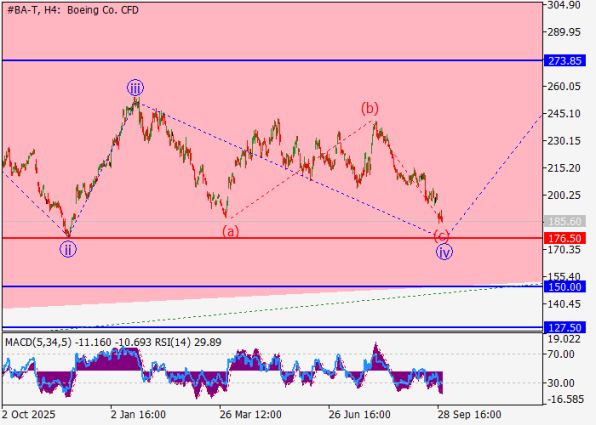Click the '2 Oct 2025' date axis label
Screen dimensions: 596x425
point(29,414)
